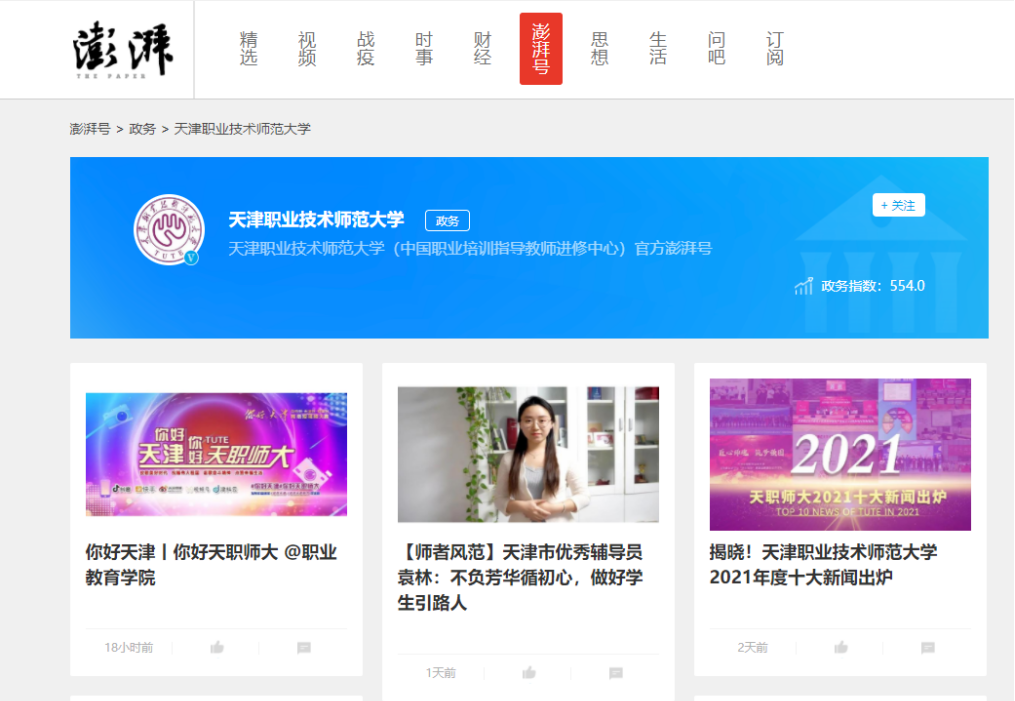This screenshot has width=1015, height=701.
Task: Like the 师者风范 article with thumbs-up
Action: coord(529,673)
